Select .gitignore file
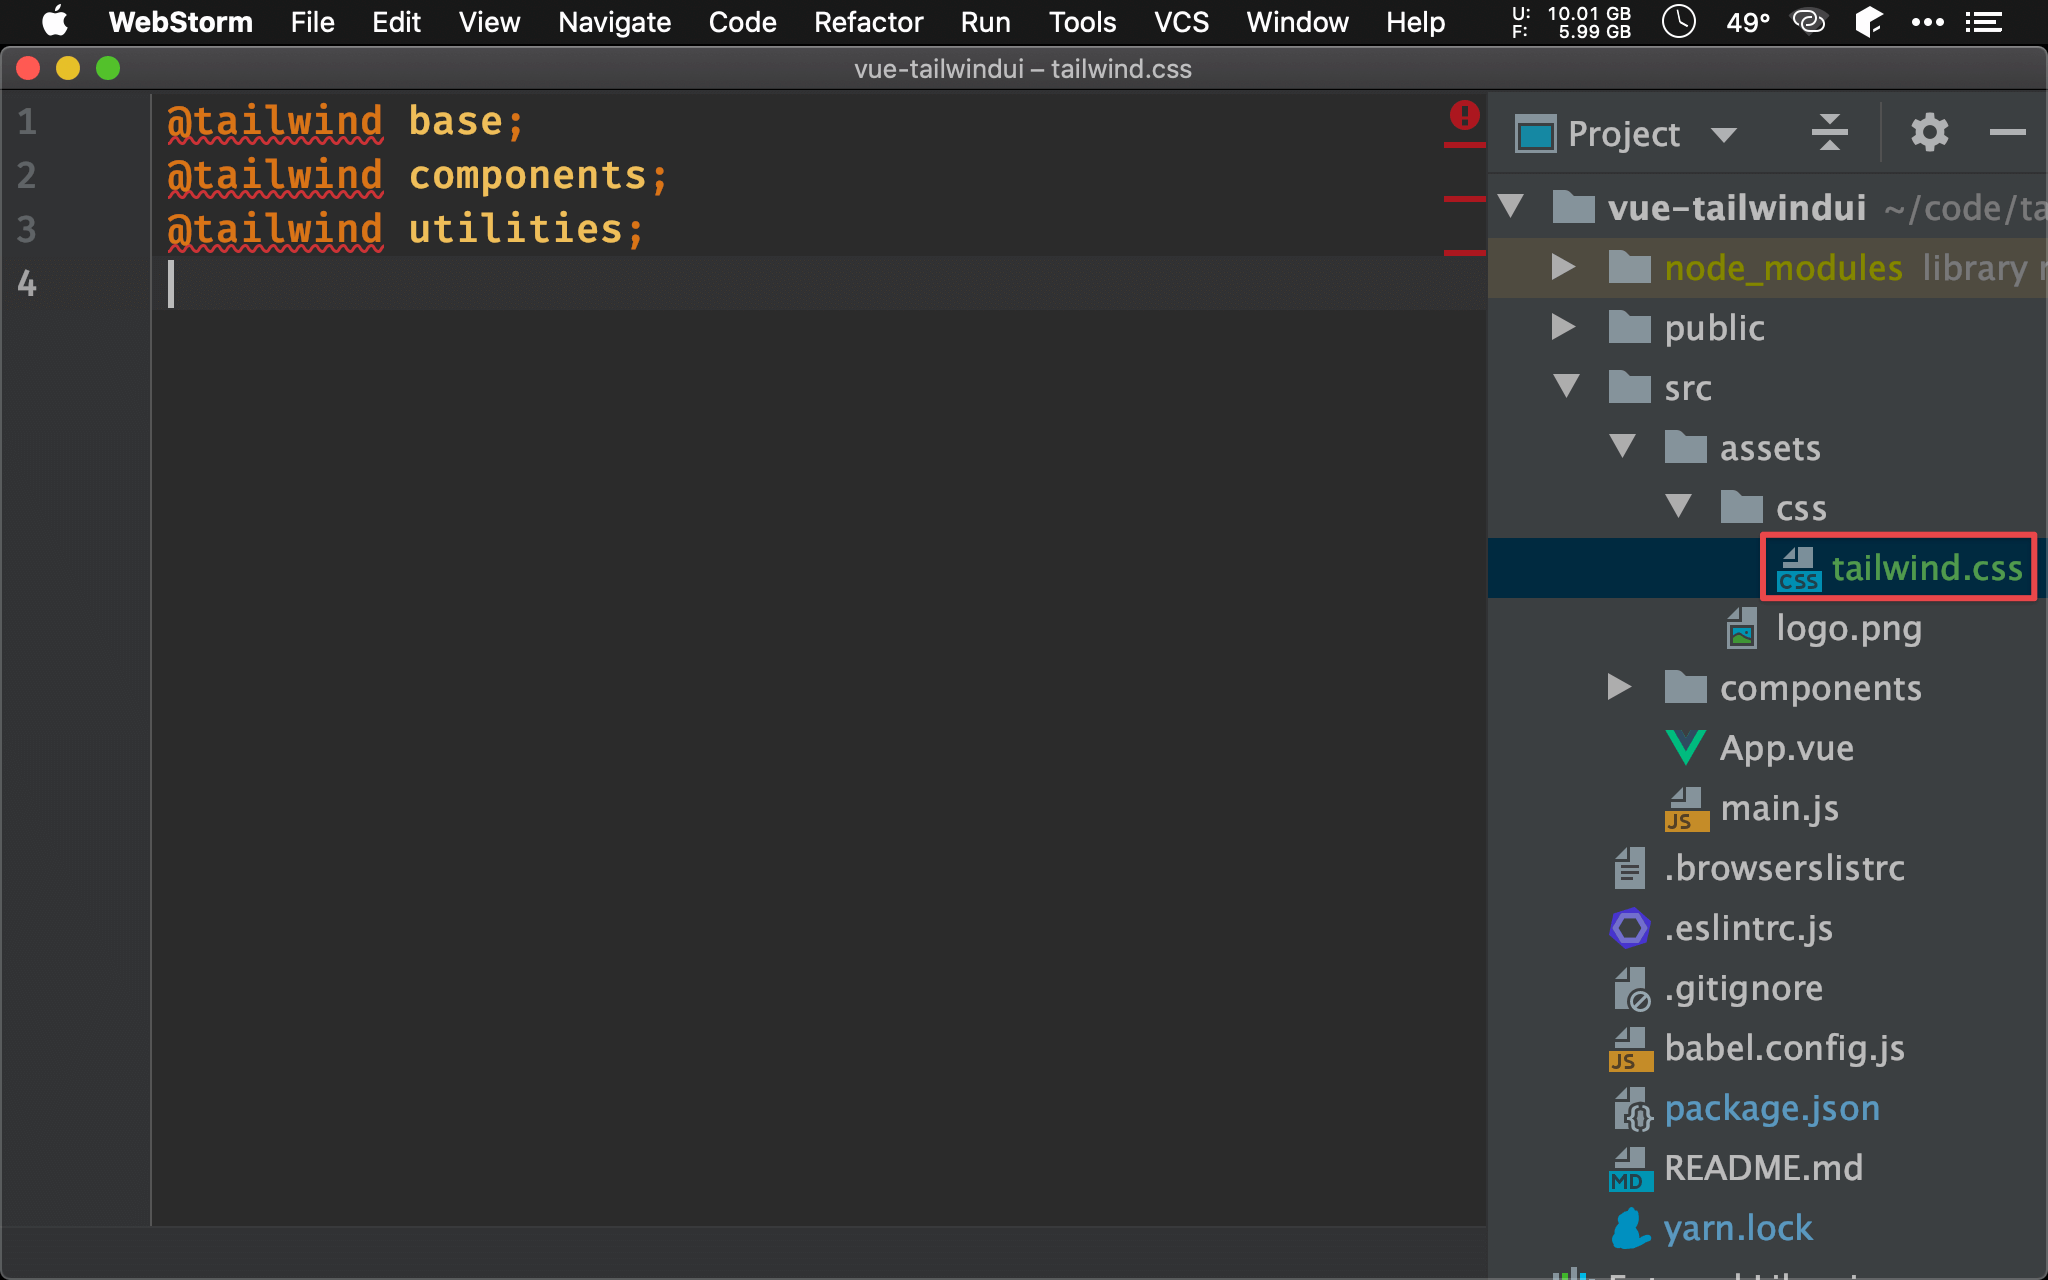 pos(1743,988)
